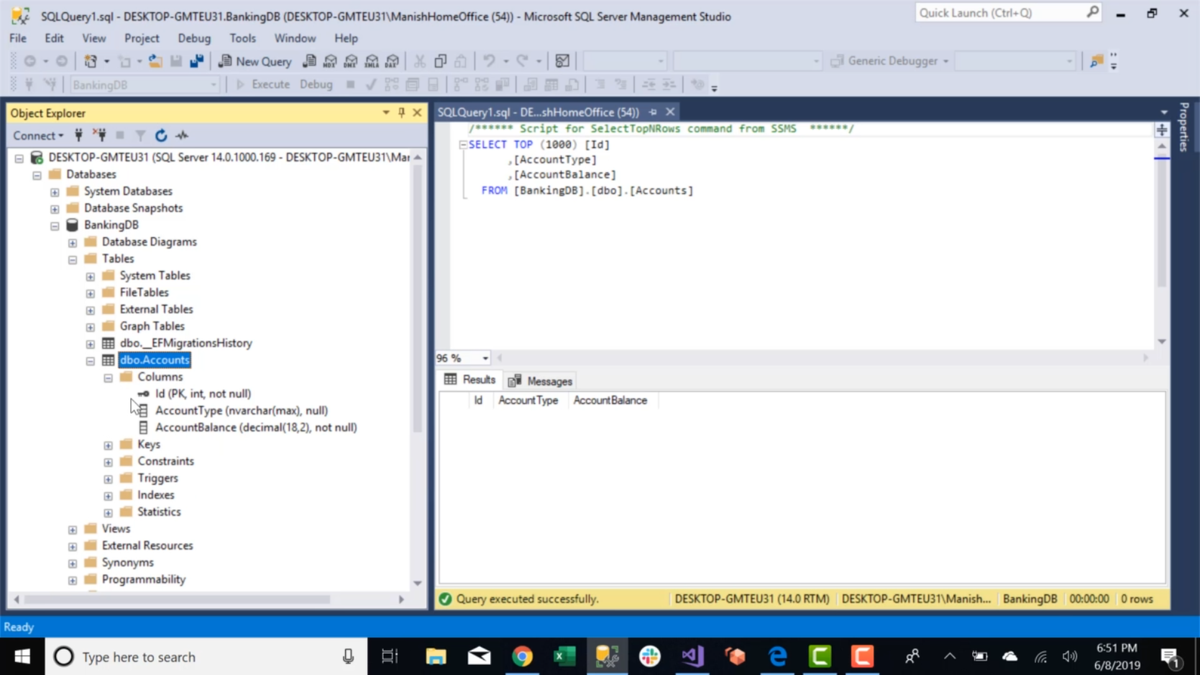The image size is (1200, 675).
Task: Open the Object Explorer window position dropdown arrow
Action: [x=386, y=113]
